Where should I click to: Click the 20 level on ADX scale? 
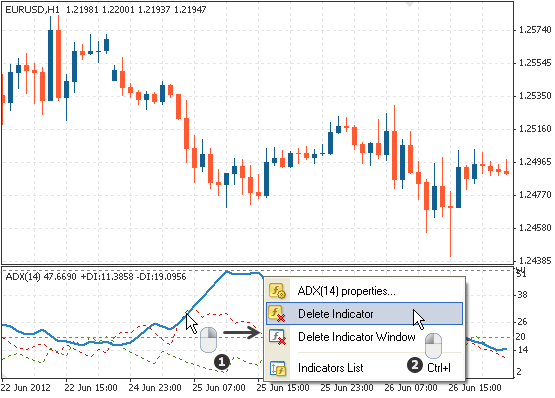[x=520, y=337]
